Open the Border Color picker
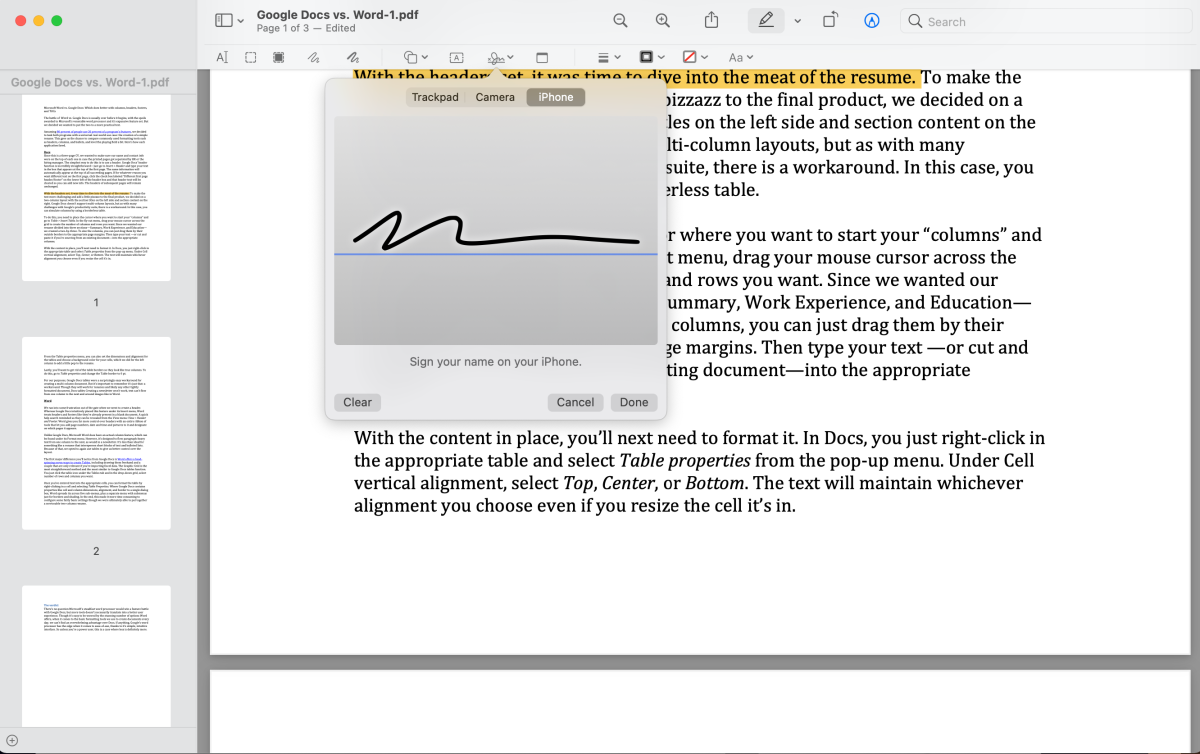The image size is (1200, 754). tap(652, 57)
